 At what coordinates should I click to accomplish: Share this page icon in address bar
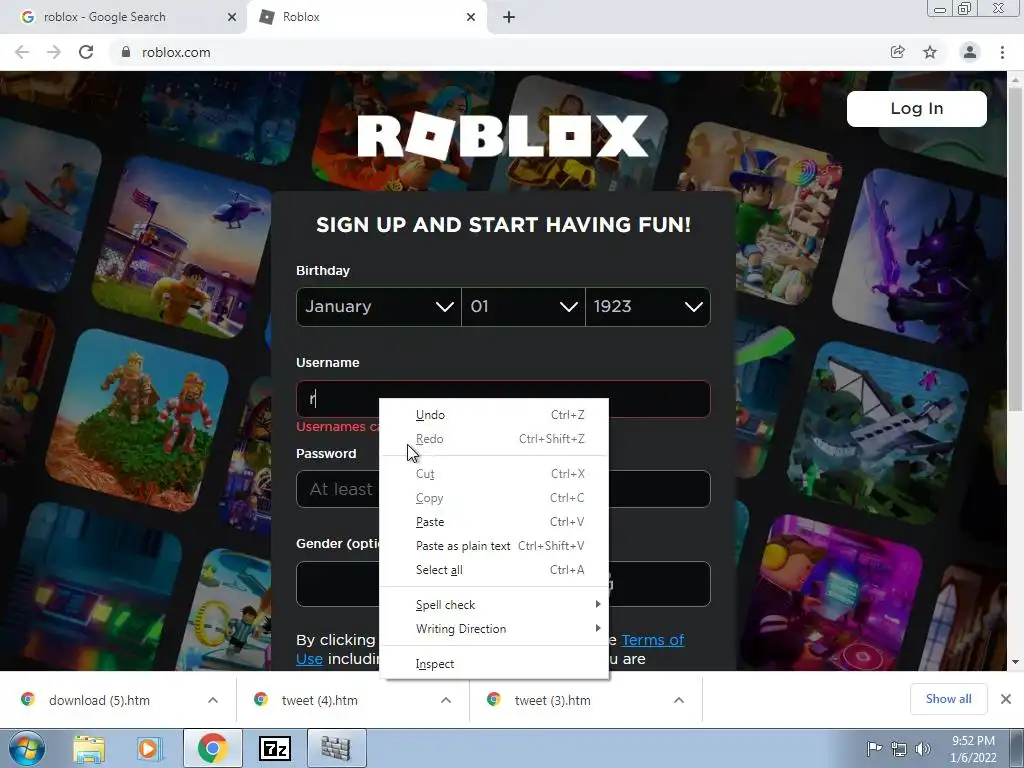click(897, 52)
